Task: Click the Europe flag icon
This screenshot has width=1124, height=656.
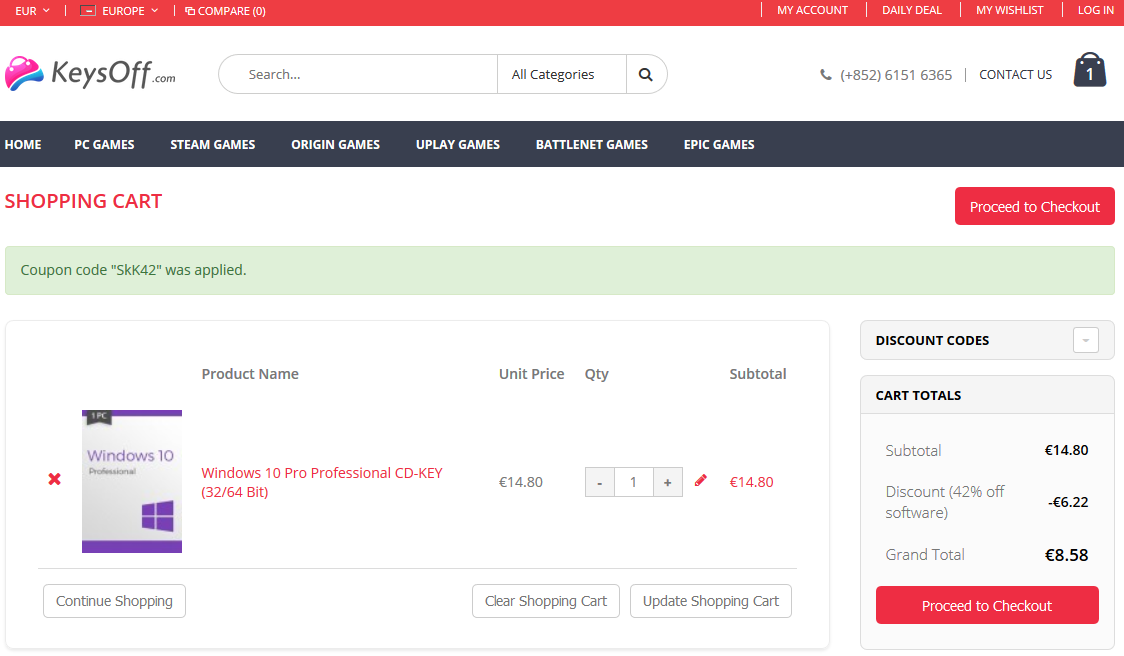Action: coord(87,11)
